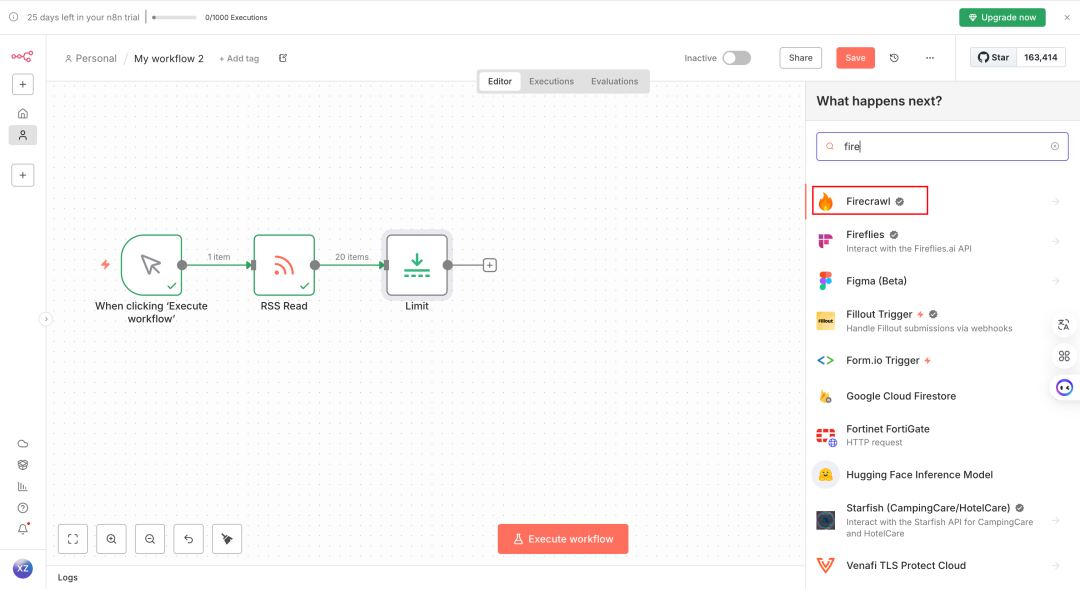Viewport: 1080px width, 589px height.
Task: Toggle the Inactive workflow switch
Action: pos(736,58)
